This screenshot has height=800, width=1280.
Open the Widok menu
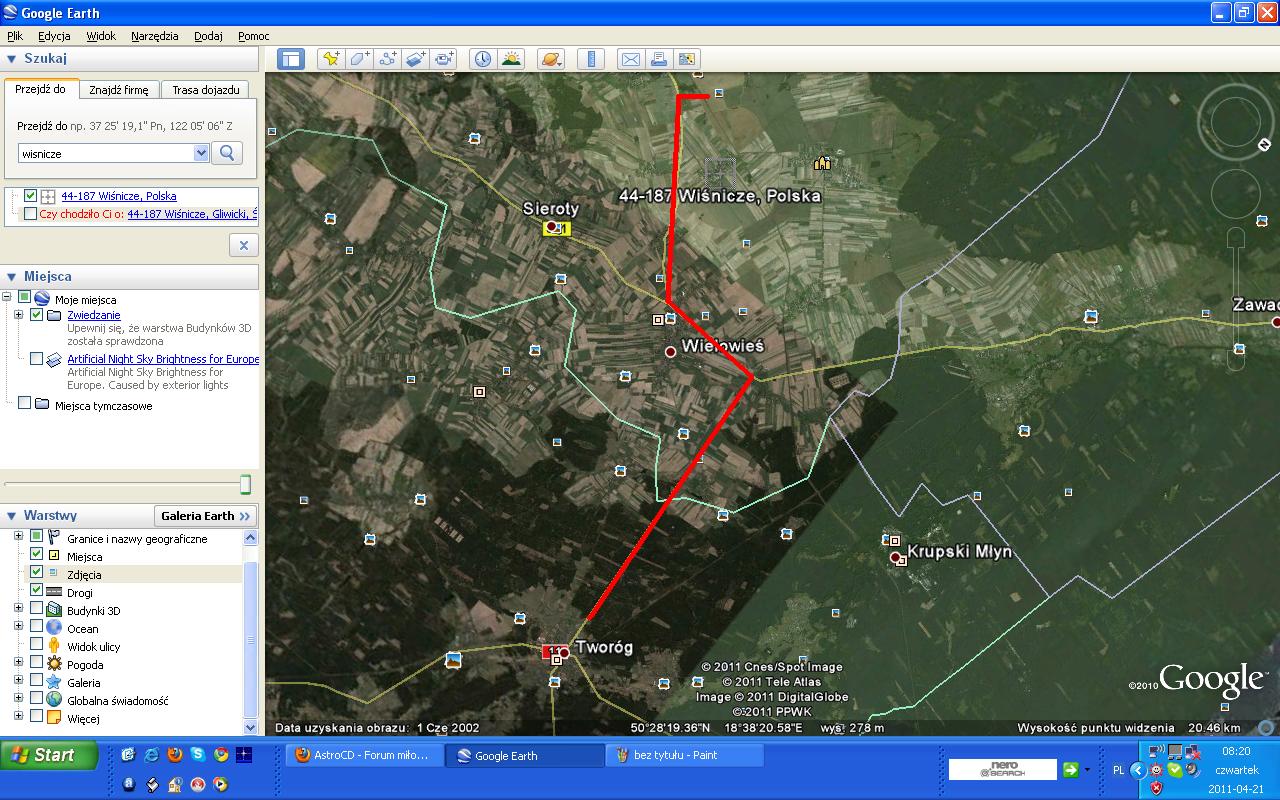point(101,36)
